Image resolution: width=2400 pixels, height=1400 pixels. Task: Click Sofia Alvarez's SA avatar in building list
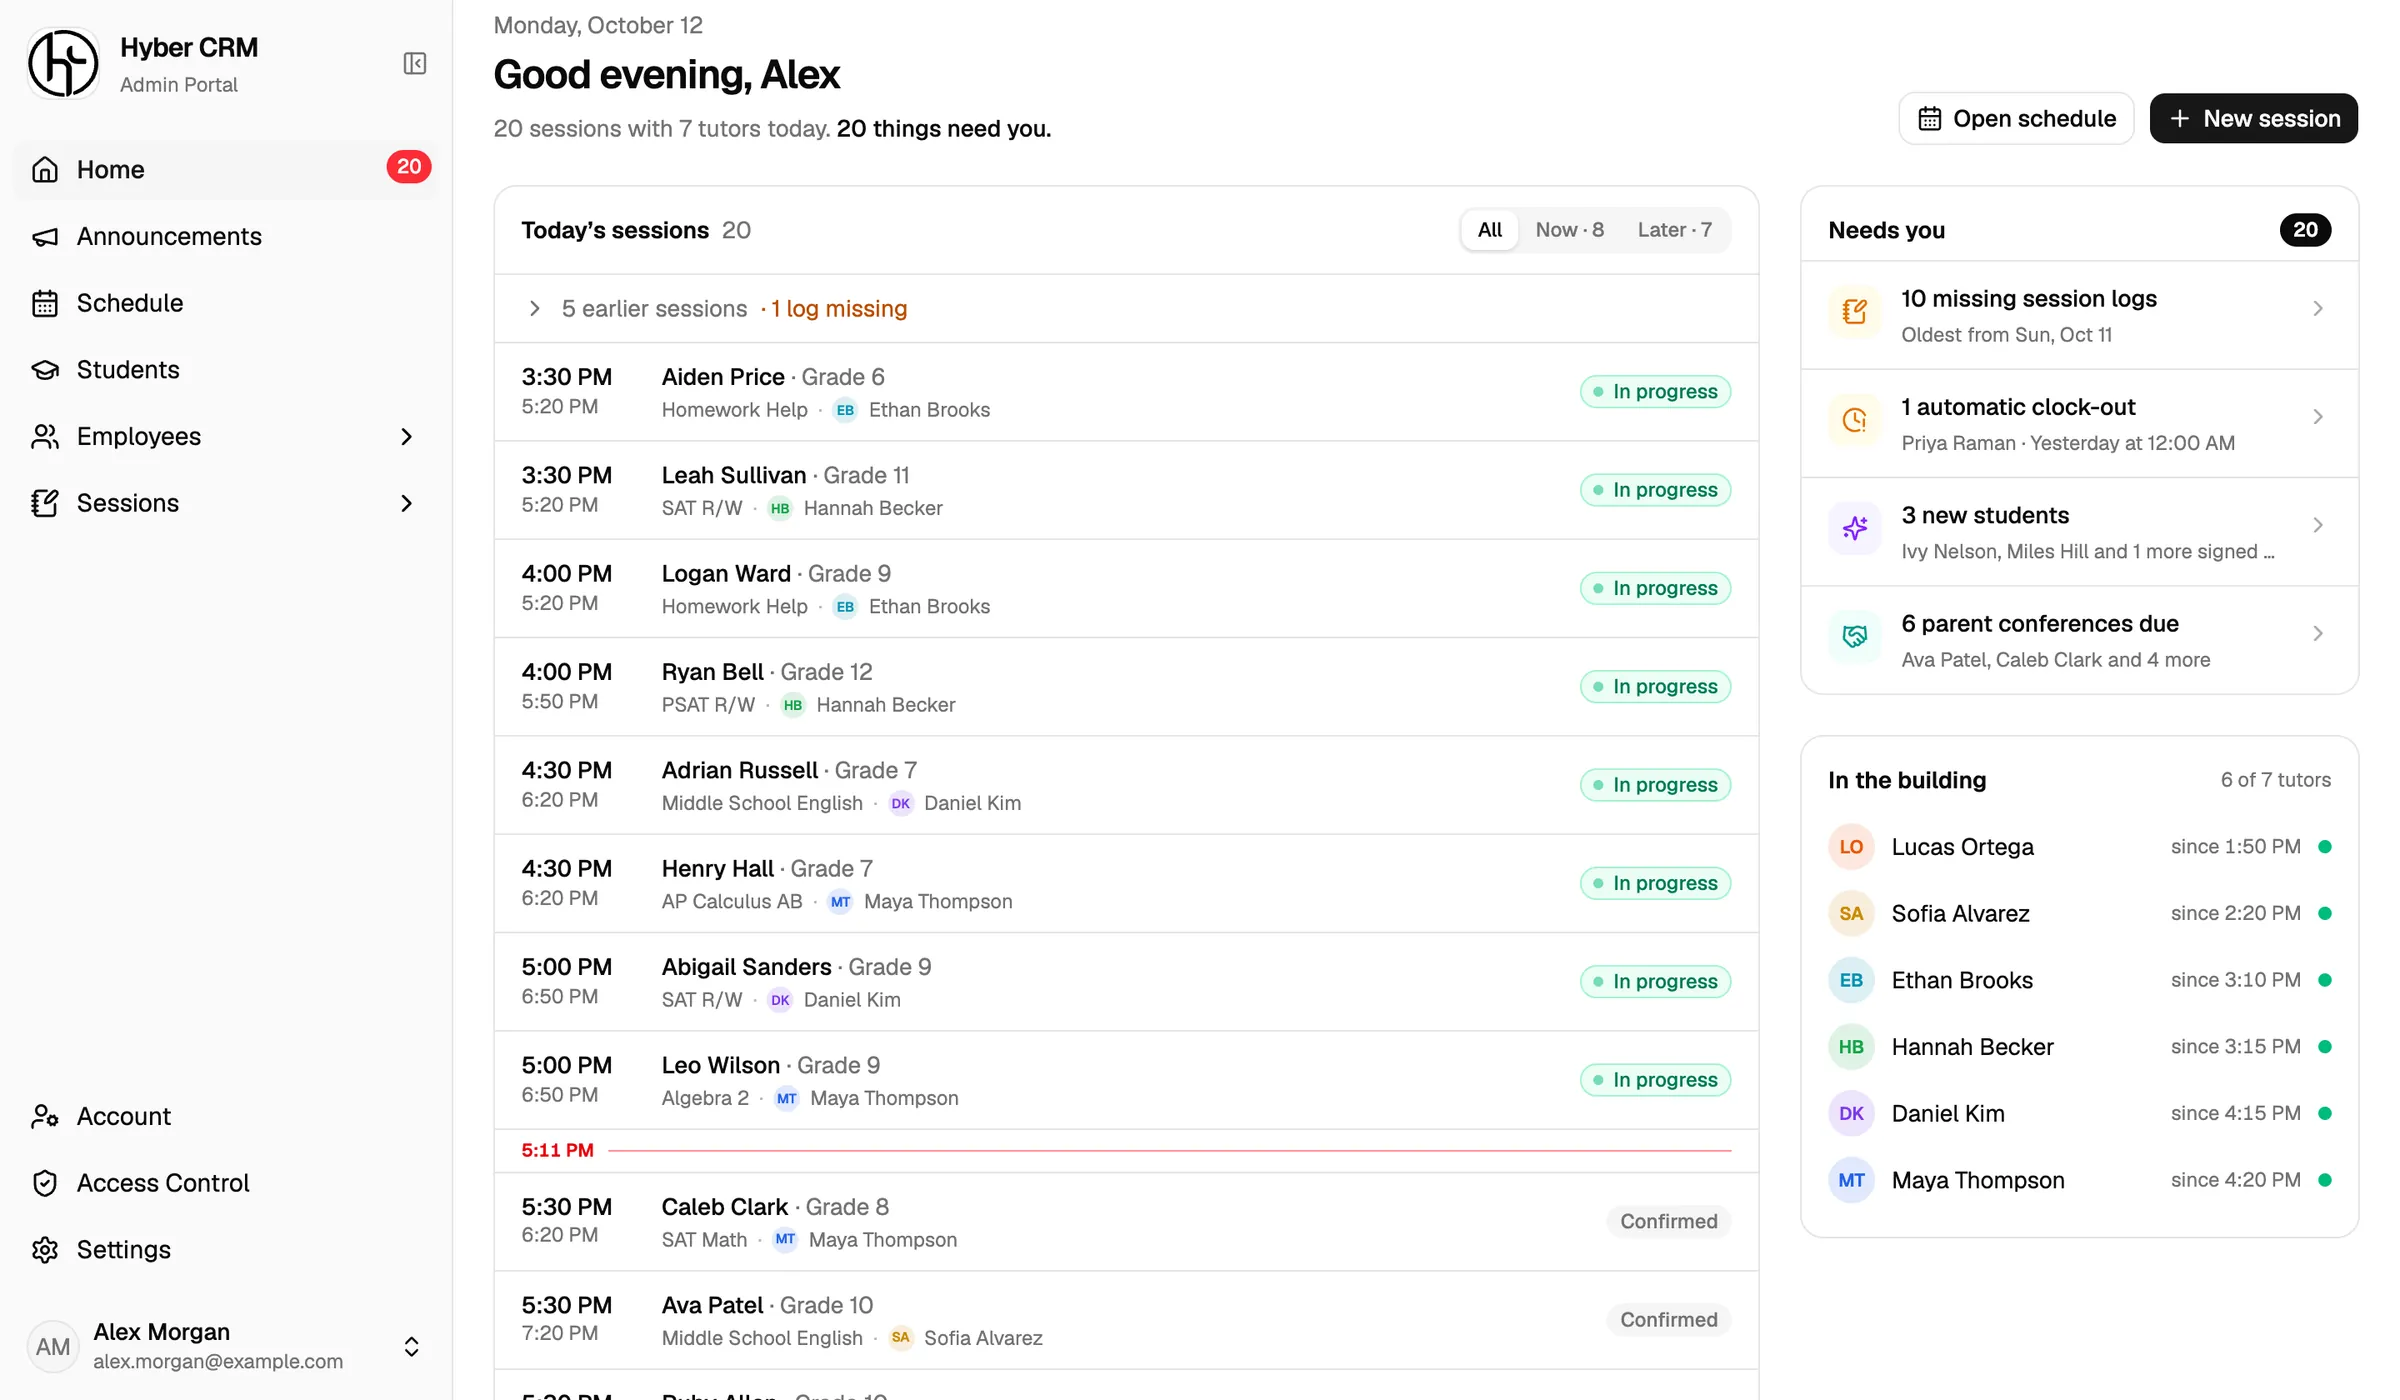pyautogui.click(x=1851, y=914)
